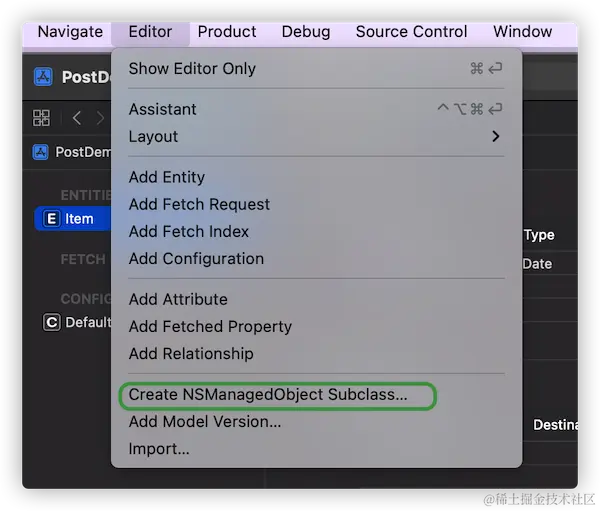The image size is (600, 511).
Task: Open the related items grid icon
Action: [x=41, y=118]
